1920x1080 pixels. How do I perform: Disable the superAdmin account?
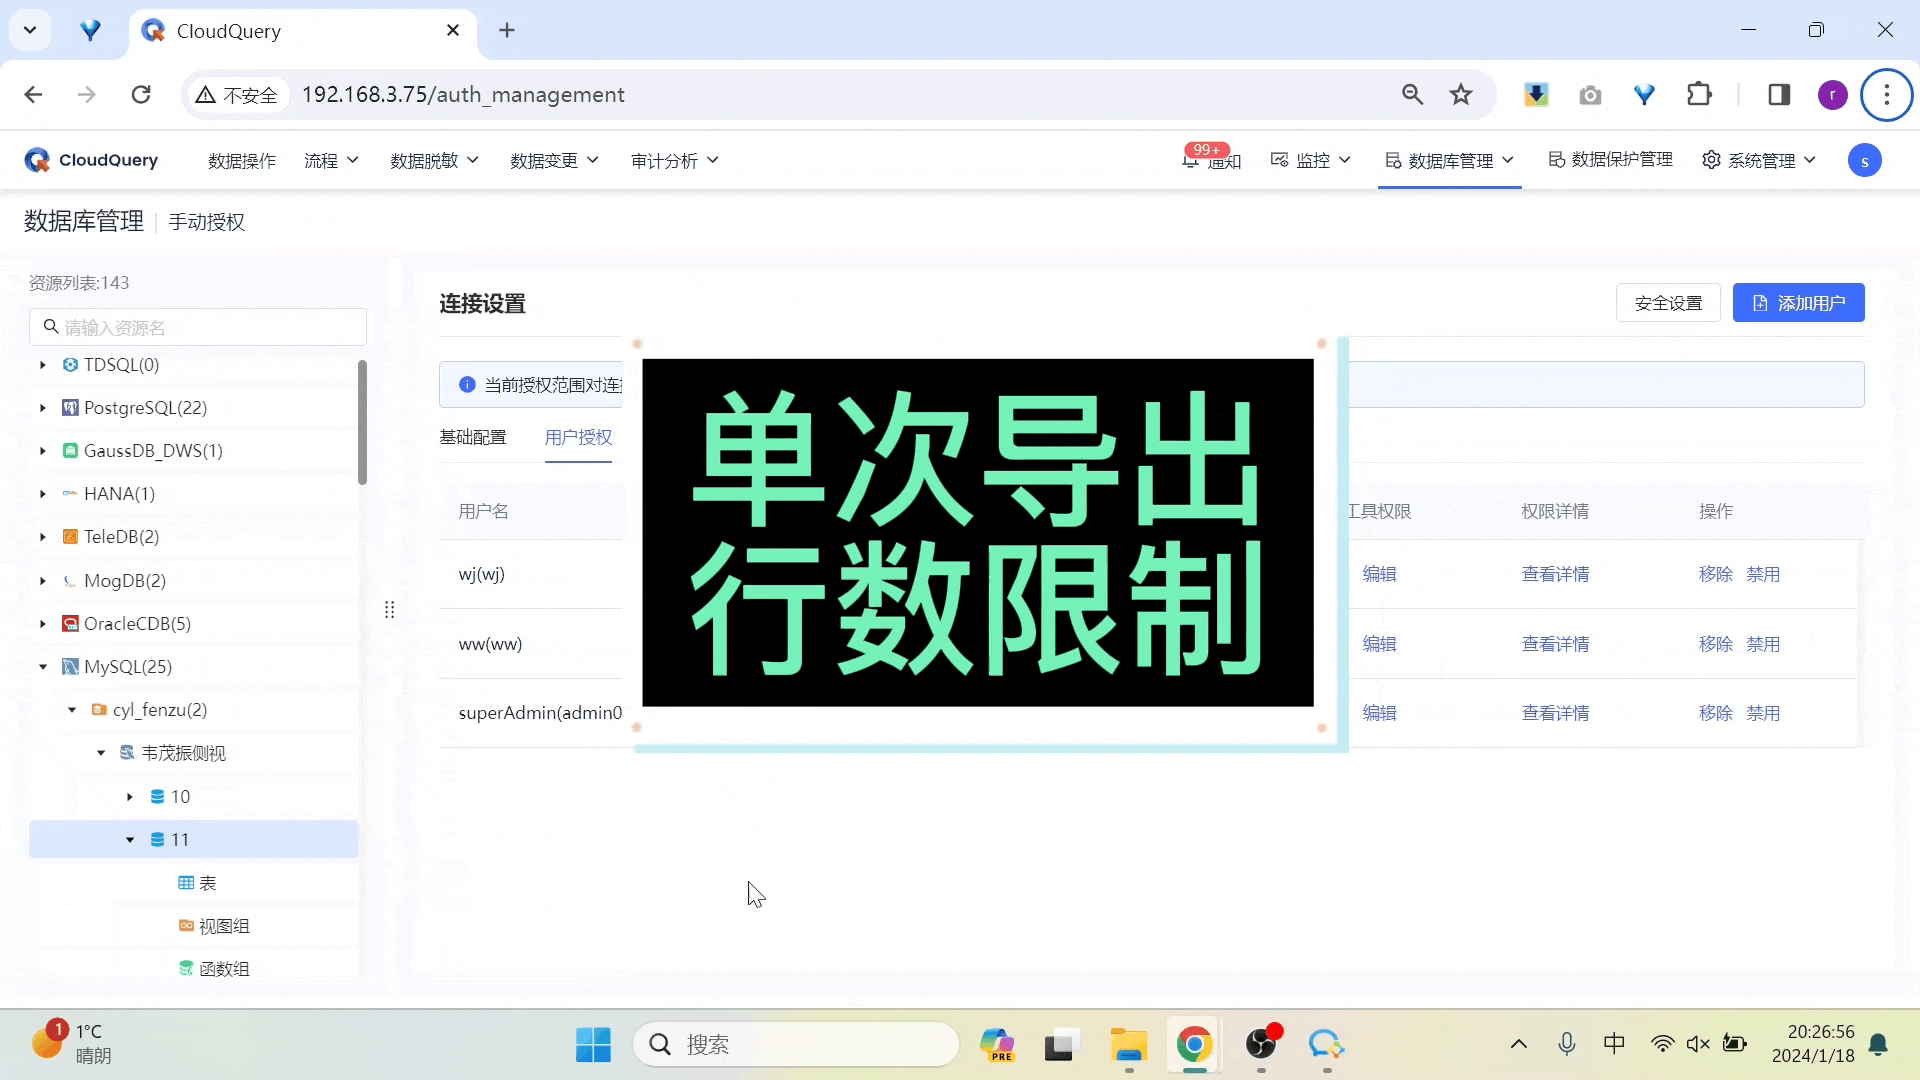[1763, 713]
